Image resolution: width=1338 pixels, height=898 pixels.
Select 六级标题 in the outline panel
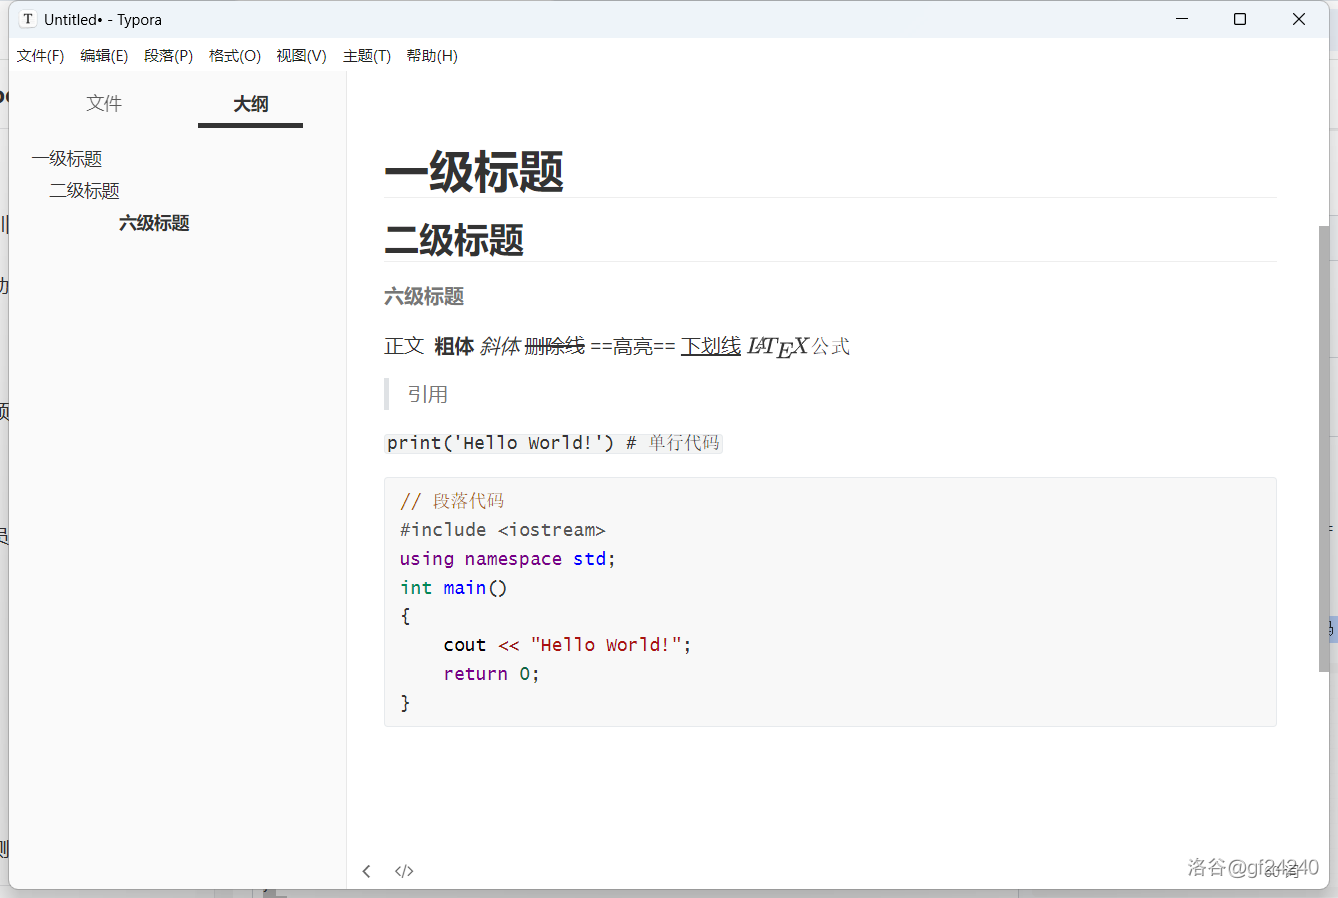point(154,223)
